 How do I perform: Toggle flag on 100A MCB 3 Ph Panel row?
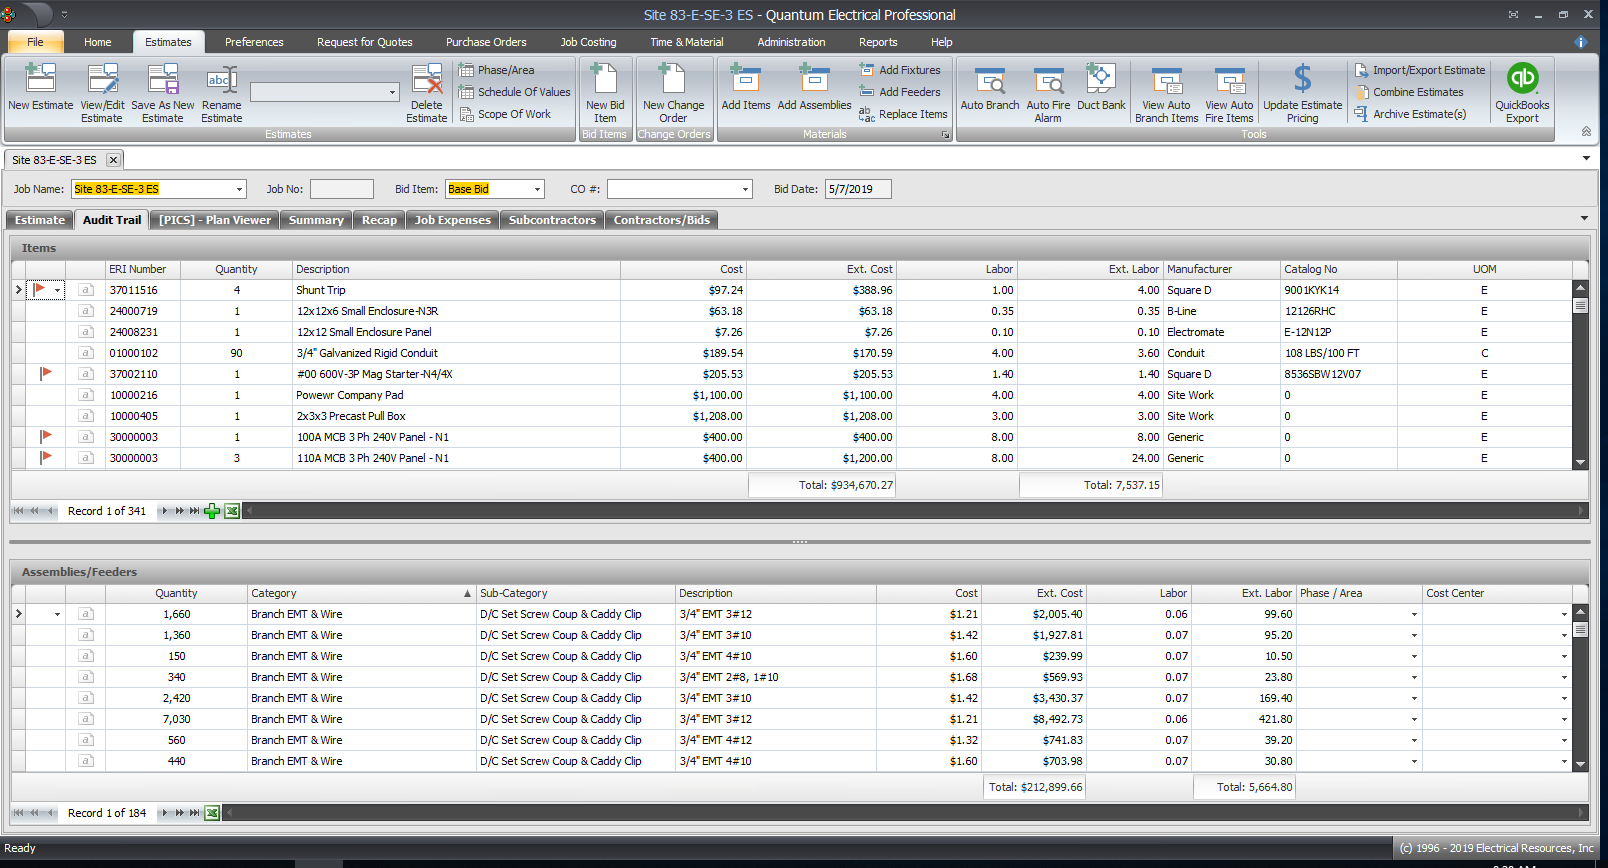(45, 437)
